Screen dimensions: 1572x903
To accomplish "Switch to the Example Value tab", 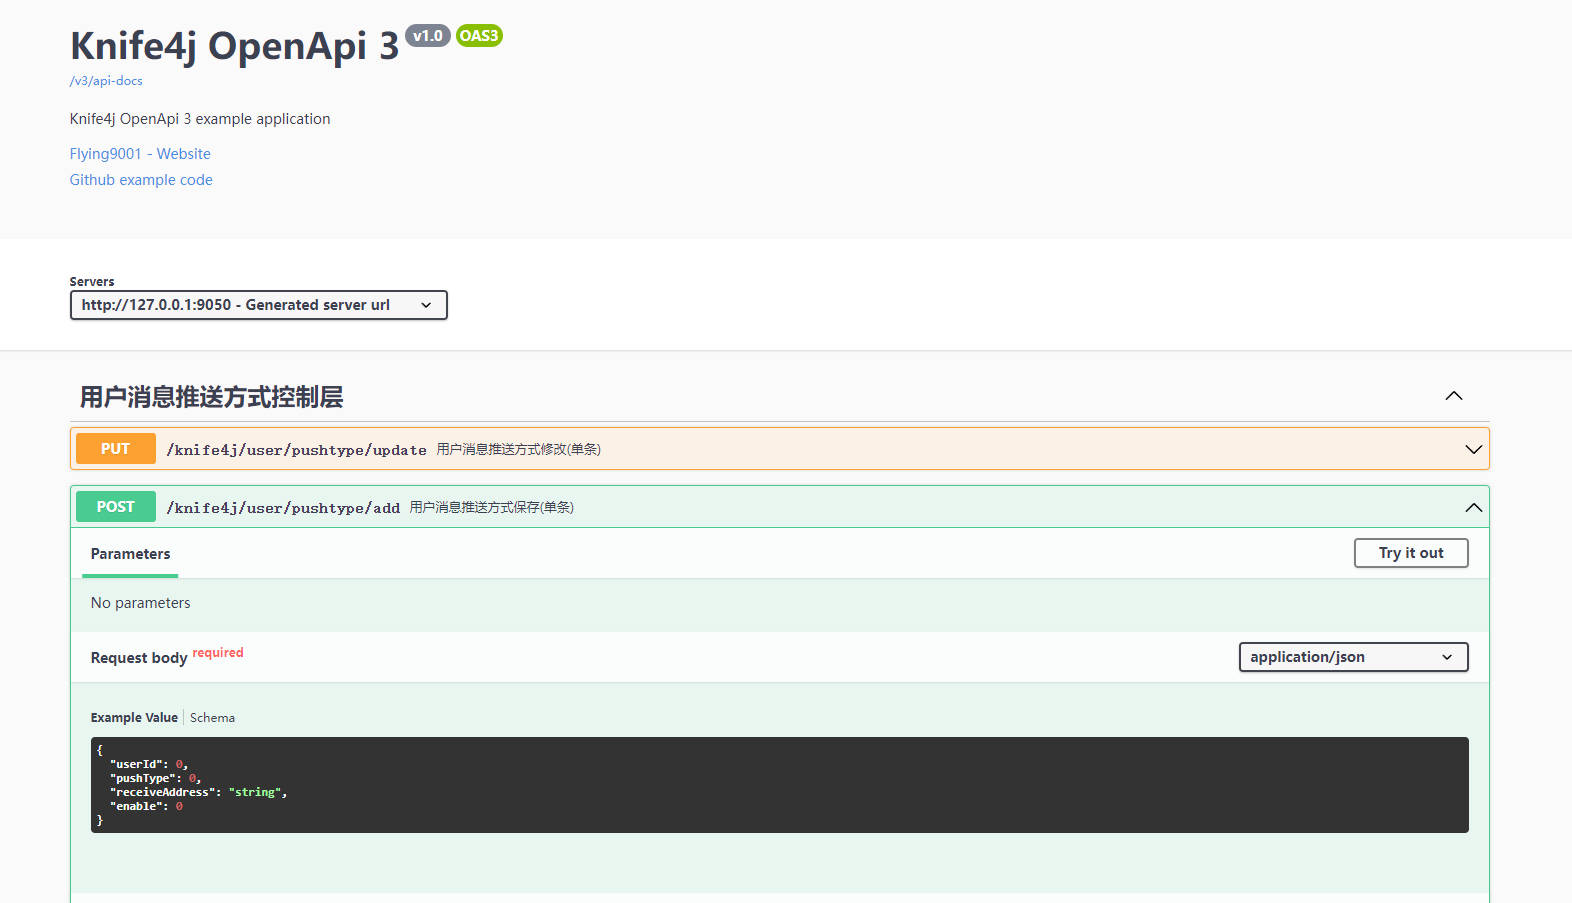I will click(134, 718).
